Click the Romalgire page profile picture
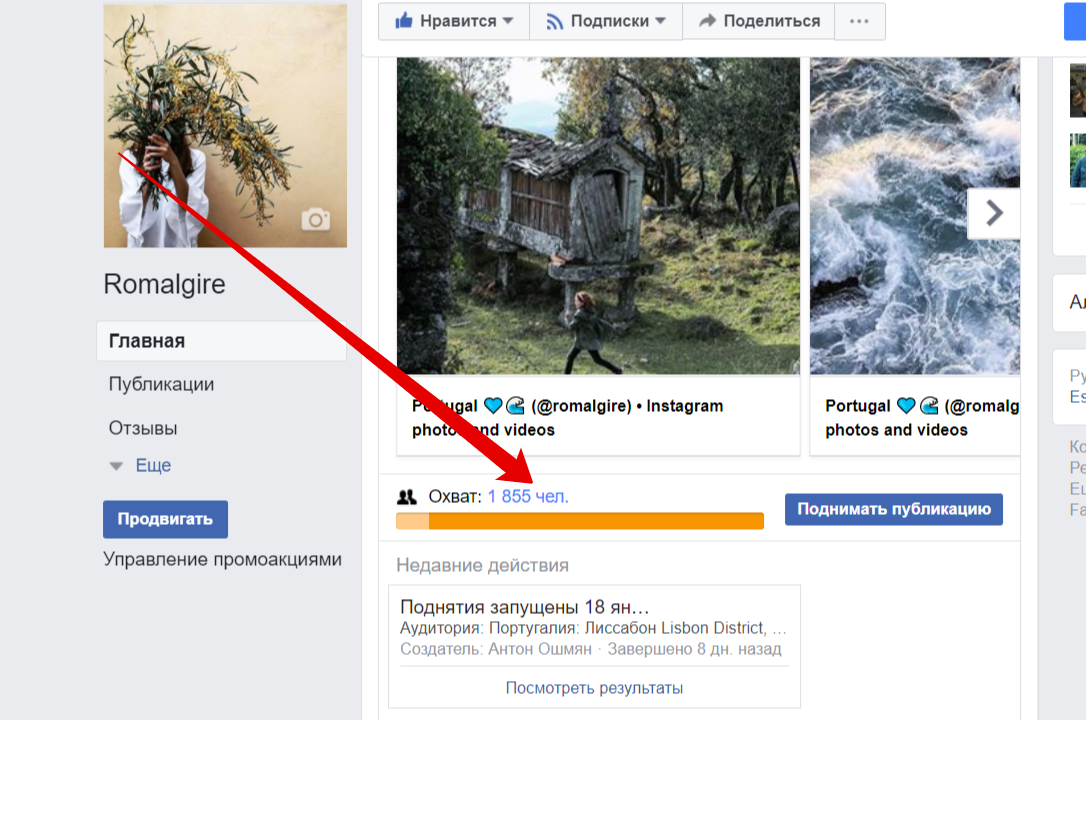Image resolution: width=1086 pixels, height=836 pixels. pyautogui.click(x=225, y=125)
